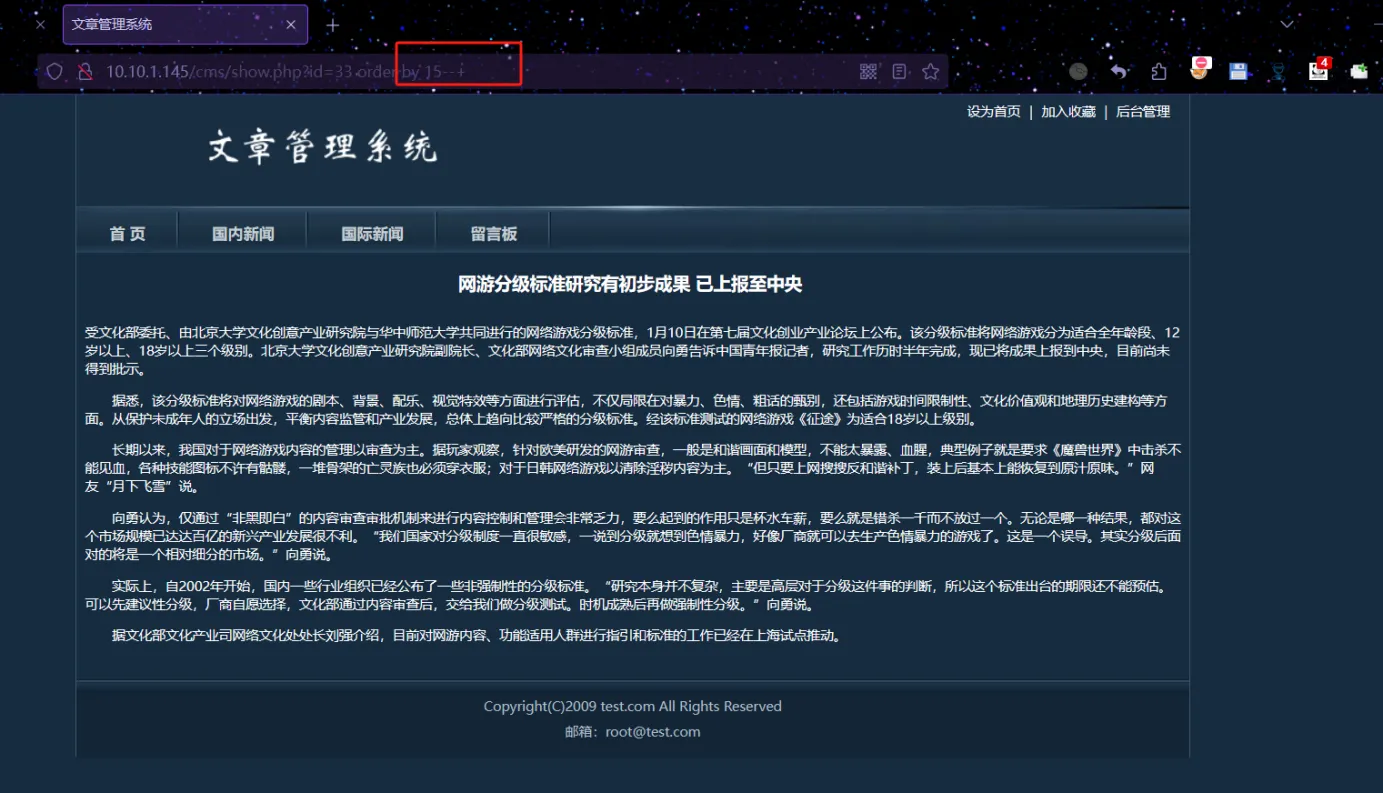Click the paragraph starting with 长期以来
This screenshot has width=1383, height=793.
(633, 468)
